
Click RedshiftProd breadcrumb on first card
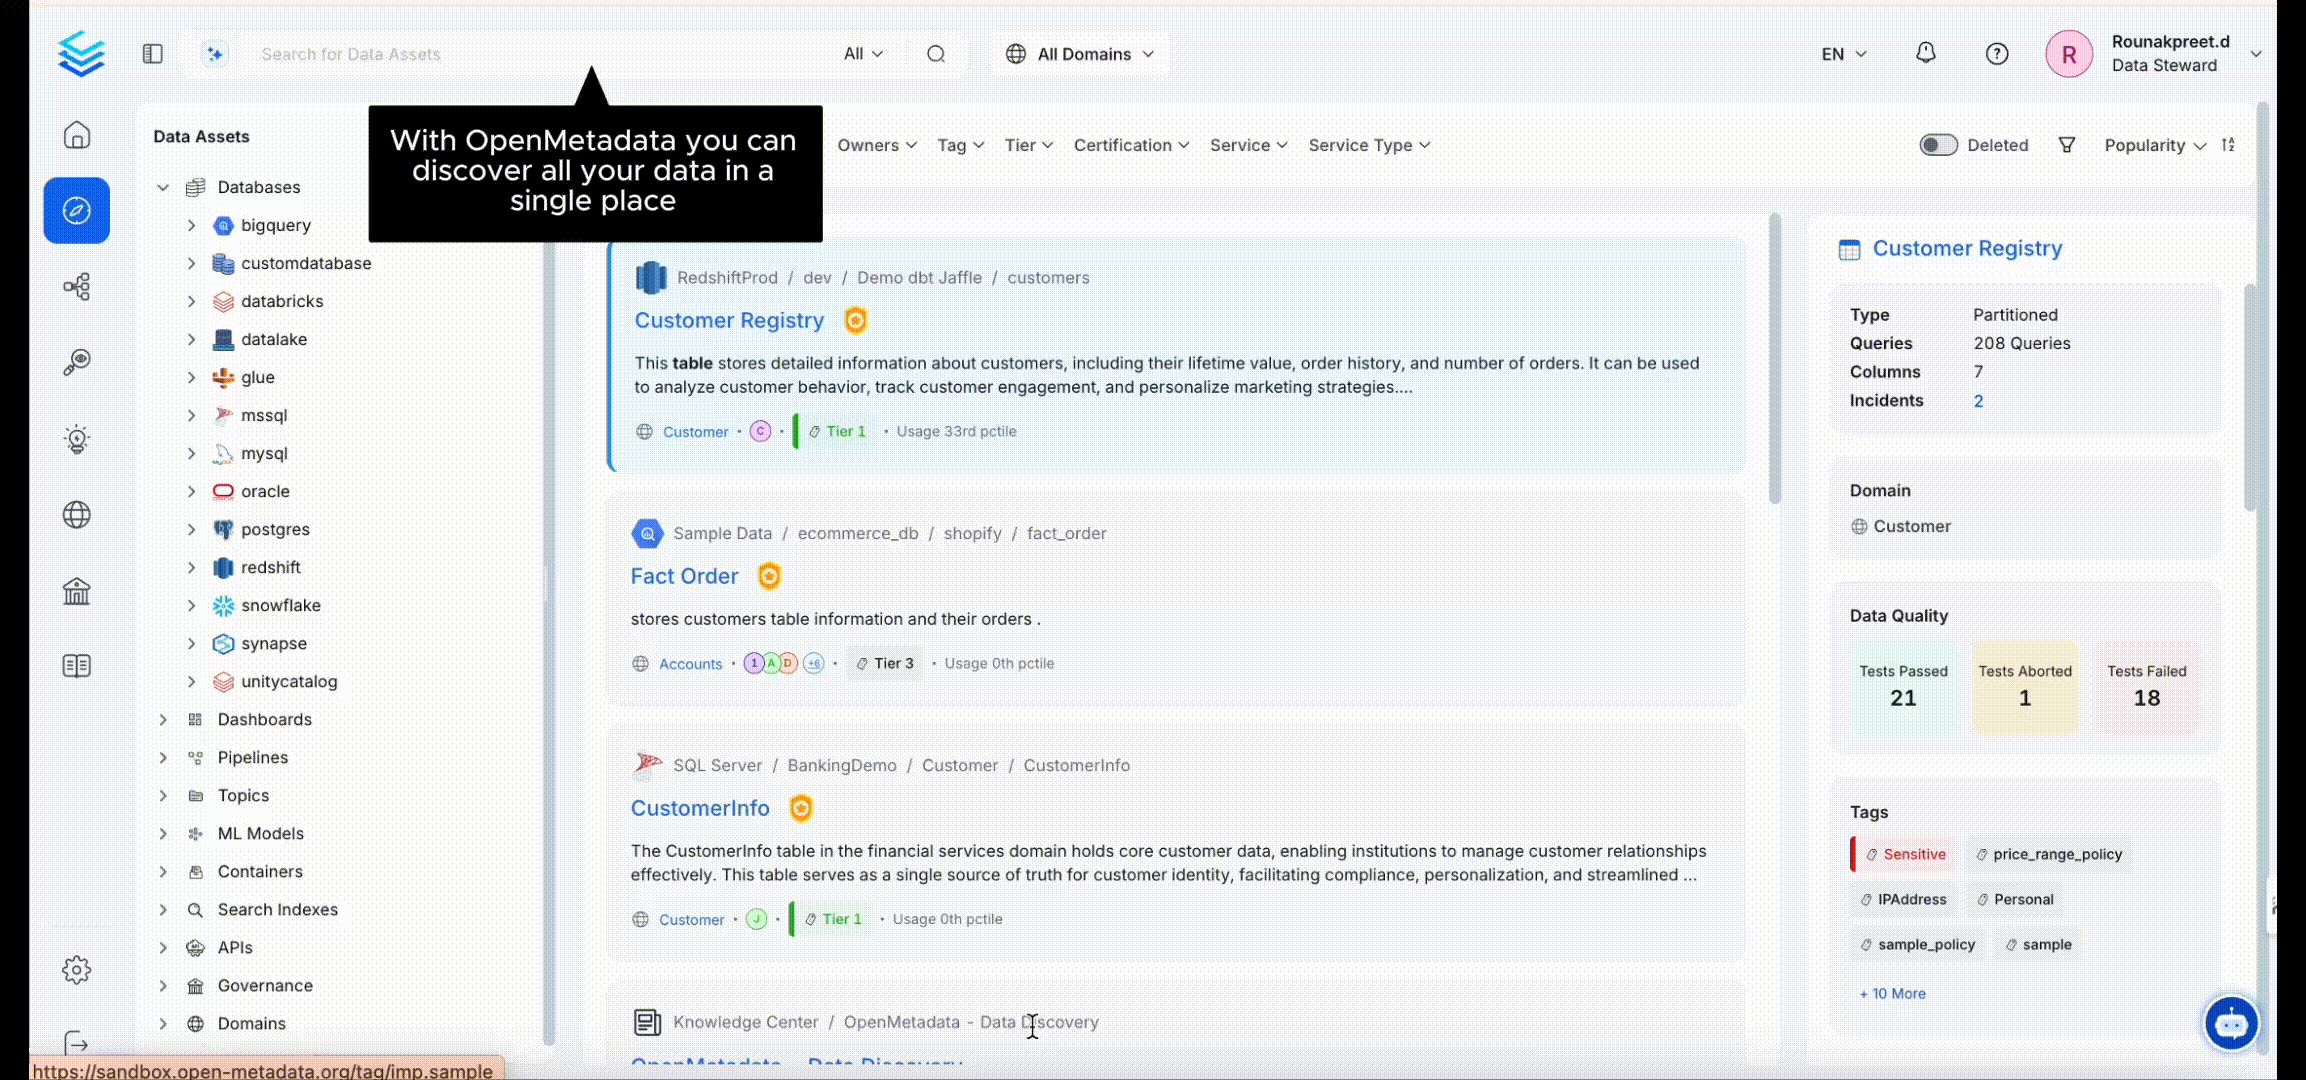tap(727, 277)
